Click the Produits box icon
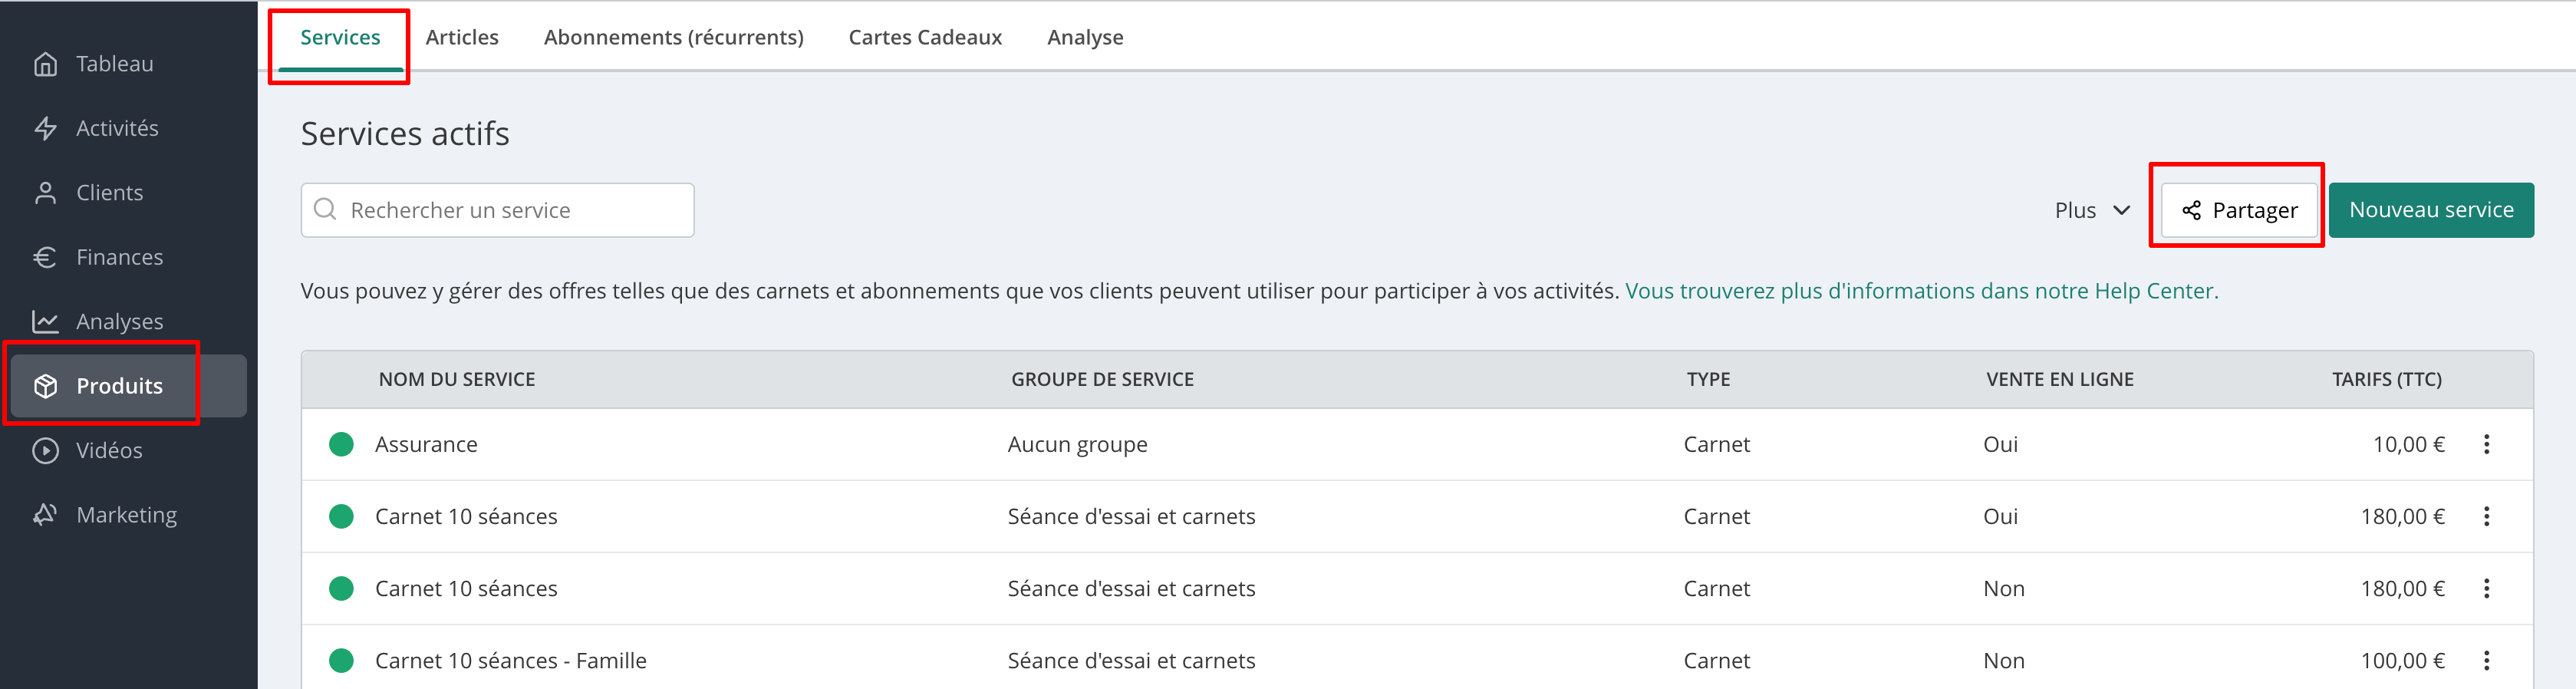The width and height of the screenshot is (2576, 689). (x=45, y=386)
